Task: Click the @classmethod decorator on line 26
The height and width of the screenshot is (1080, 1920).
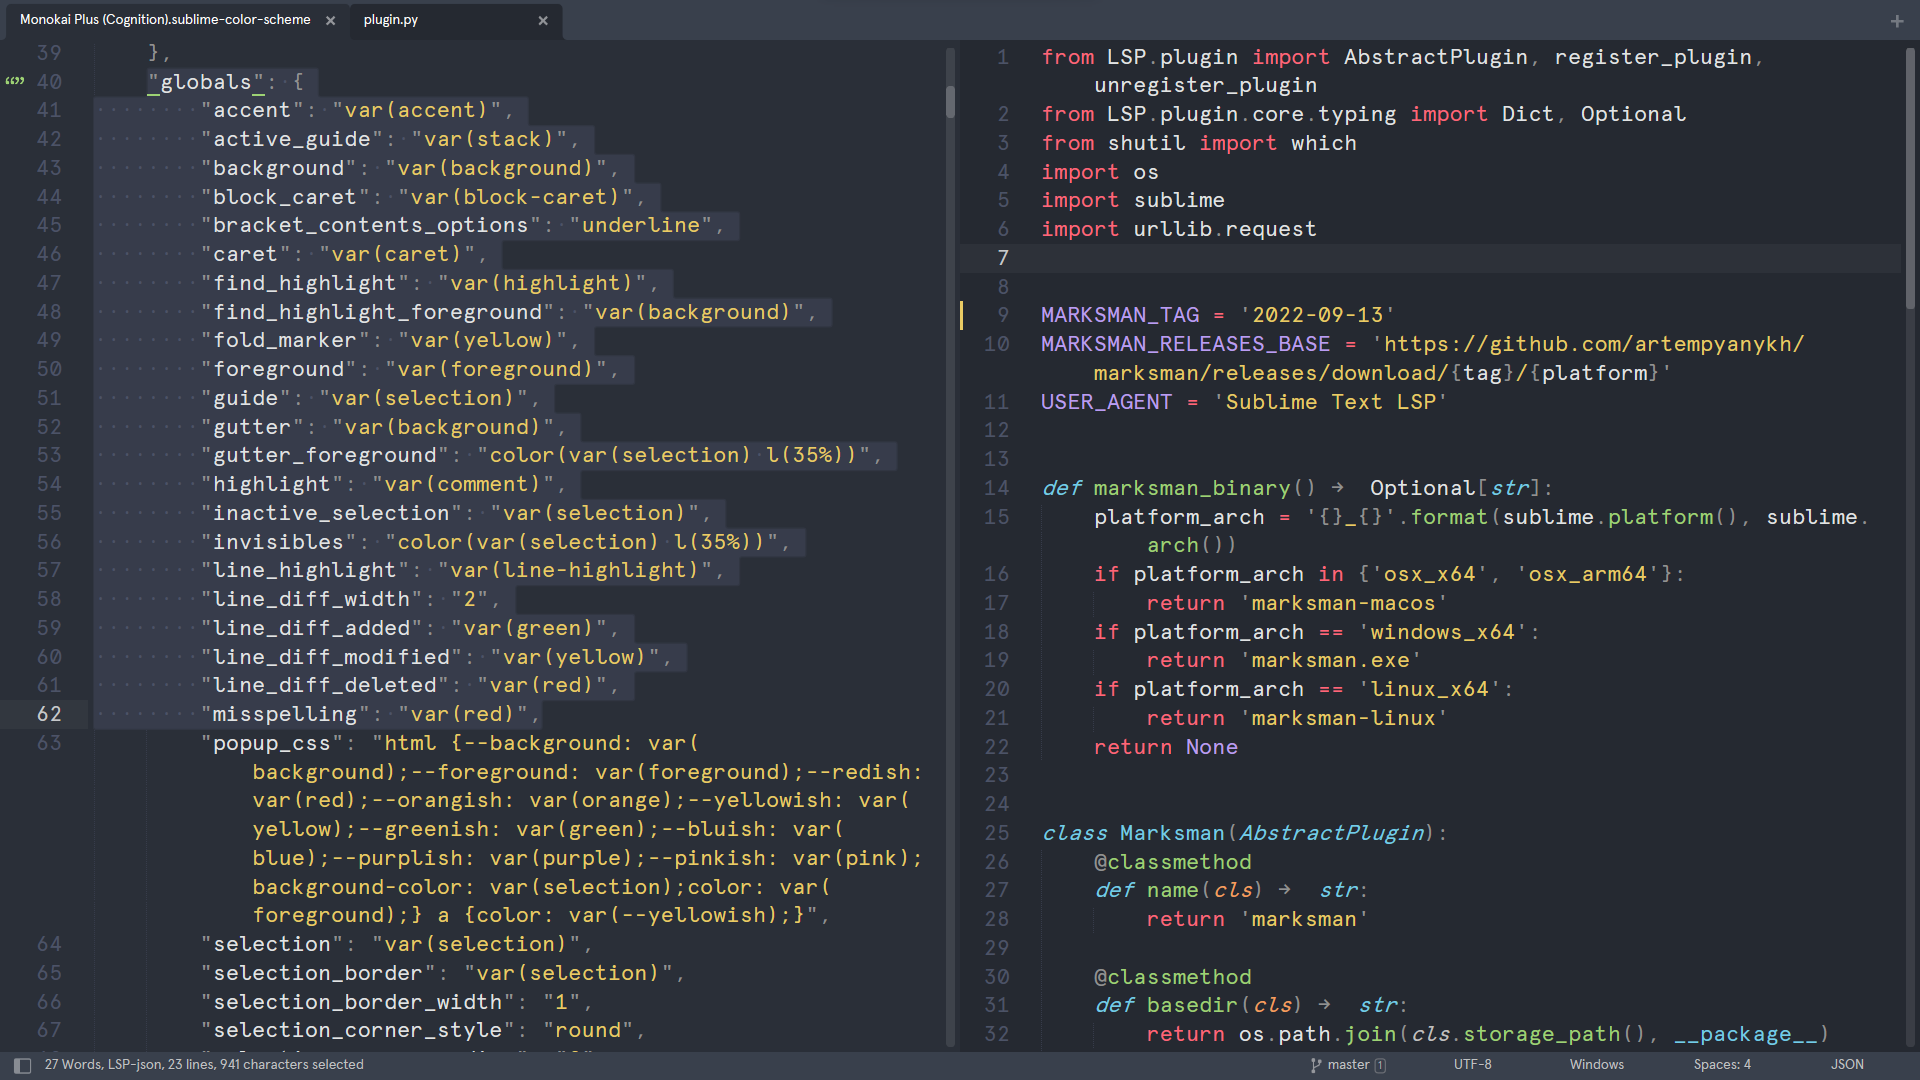Action: point(1173,863)
